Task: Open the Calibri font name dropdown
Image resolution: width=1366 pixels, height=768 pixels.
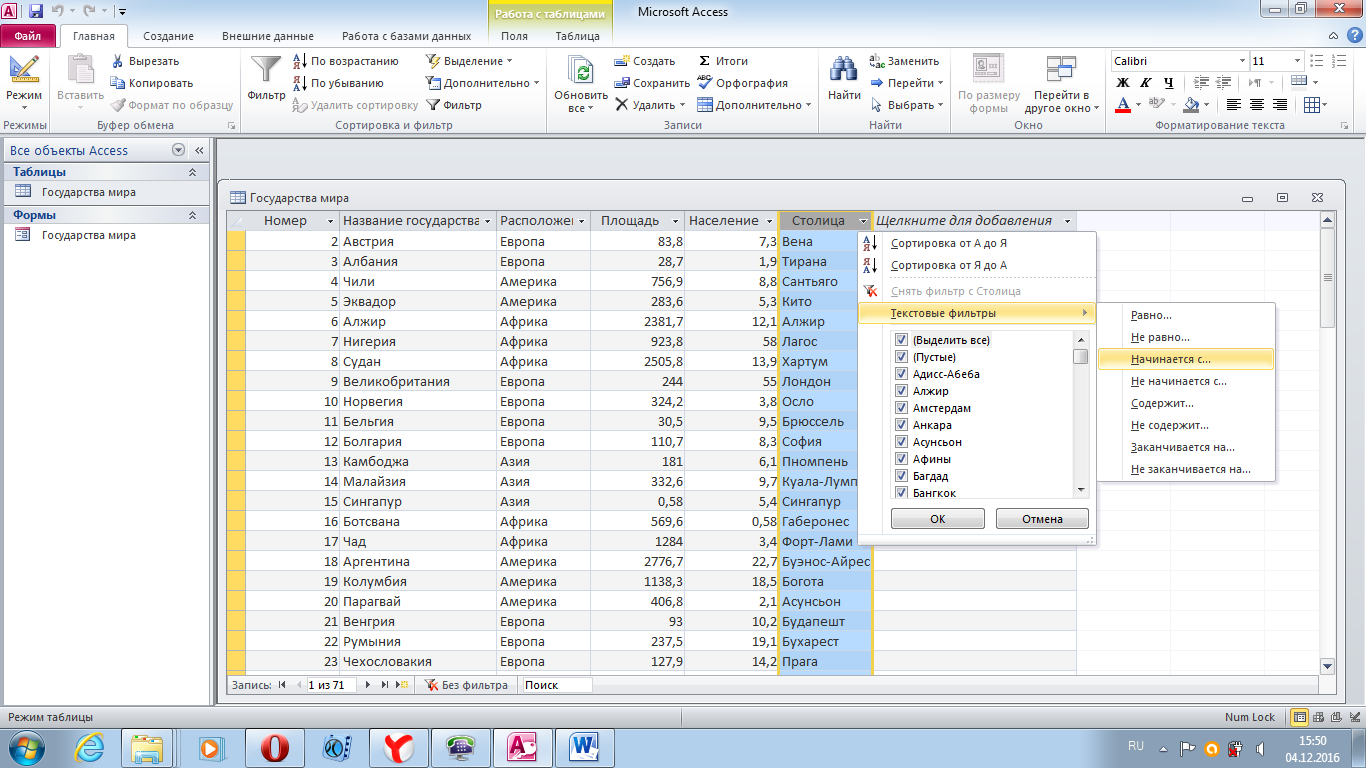Action: [x=1242, y=61]
